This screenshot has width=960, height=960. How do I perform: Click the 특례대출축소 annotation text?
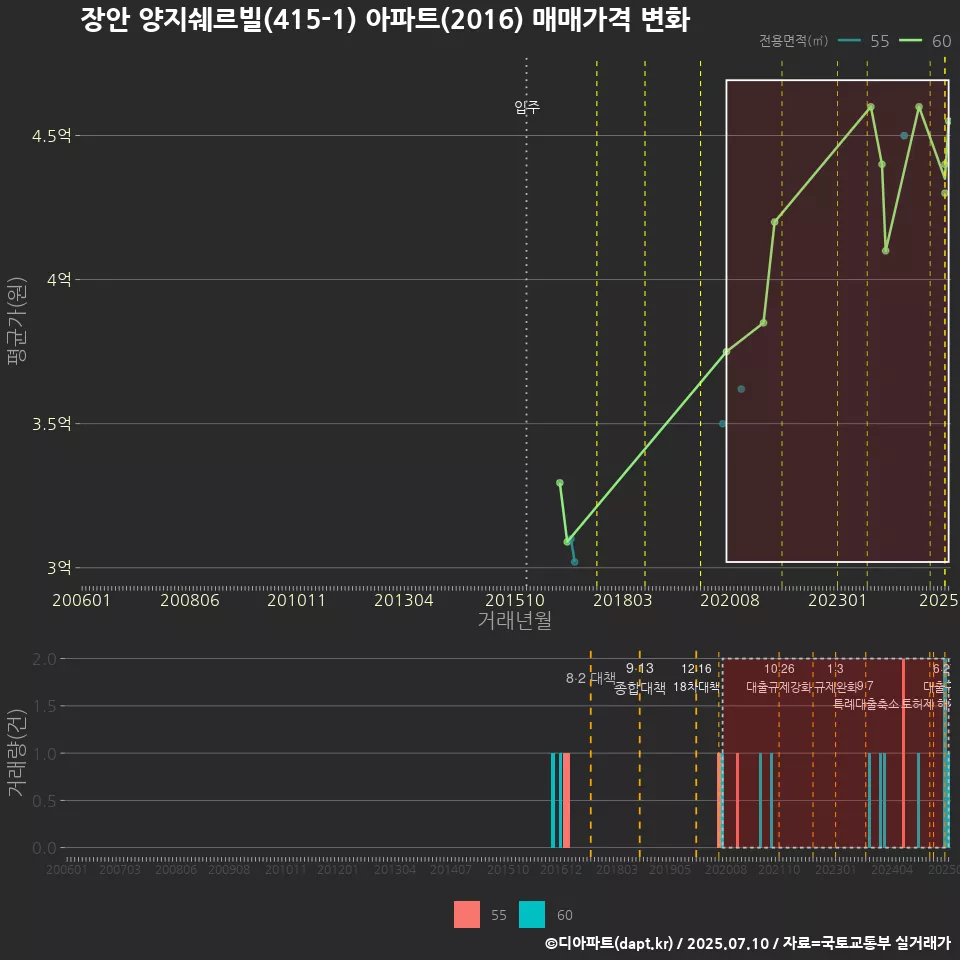[866, 704]
